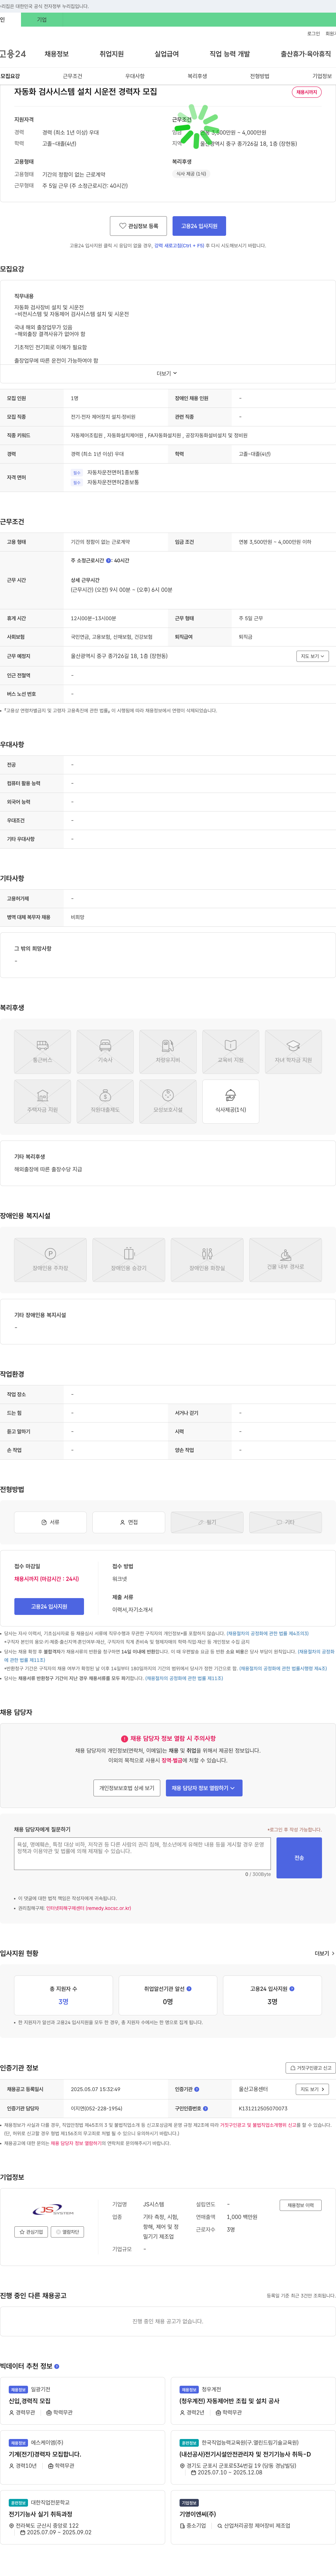Click the question input box for 채용 담당자
This screenshot has width=336, height=2576.
142,1853
